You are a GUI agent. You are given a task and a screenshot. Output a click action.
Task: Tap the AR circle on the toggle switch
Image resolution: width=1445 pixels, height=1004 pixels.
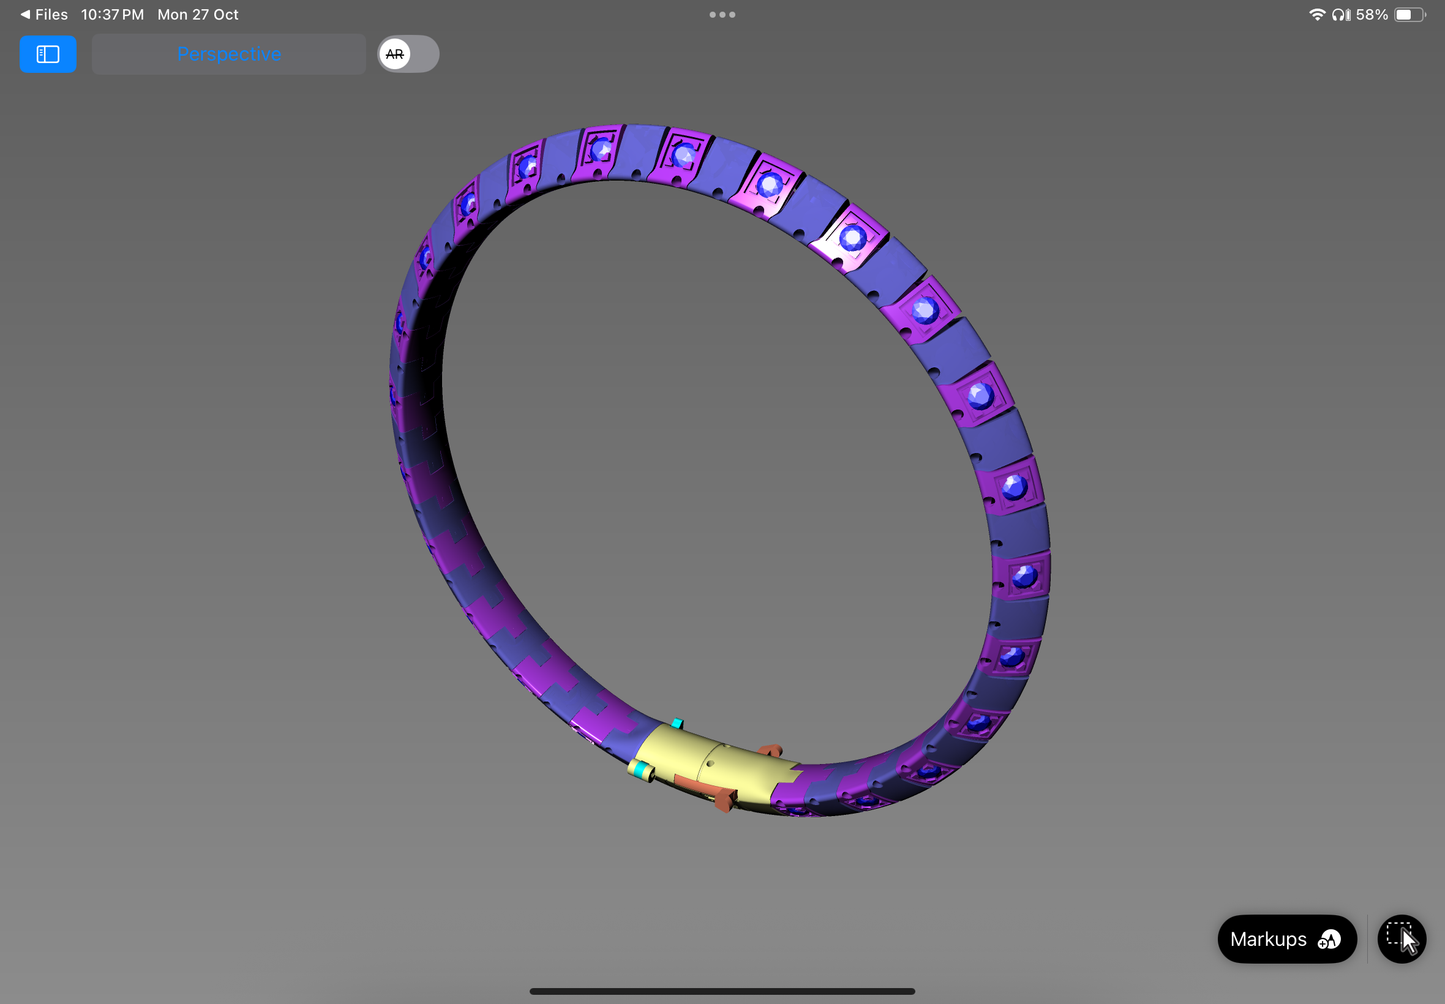point(395,54)
